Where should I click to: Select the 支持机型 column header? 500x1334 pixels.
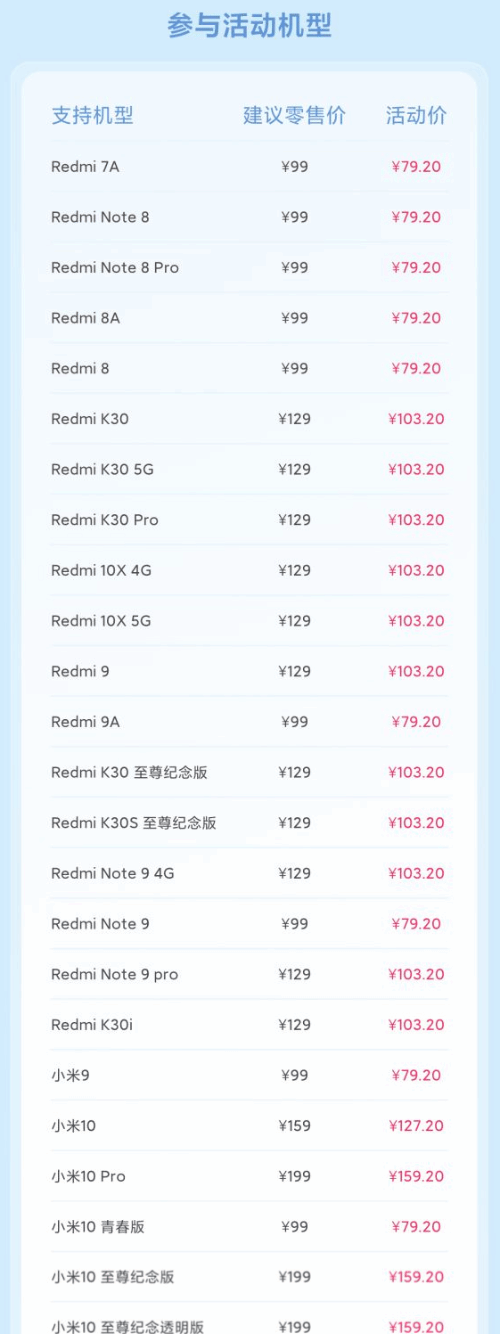point(92,115)
